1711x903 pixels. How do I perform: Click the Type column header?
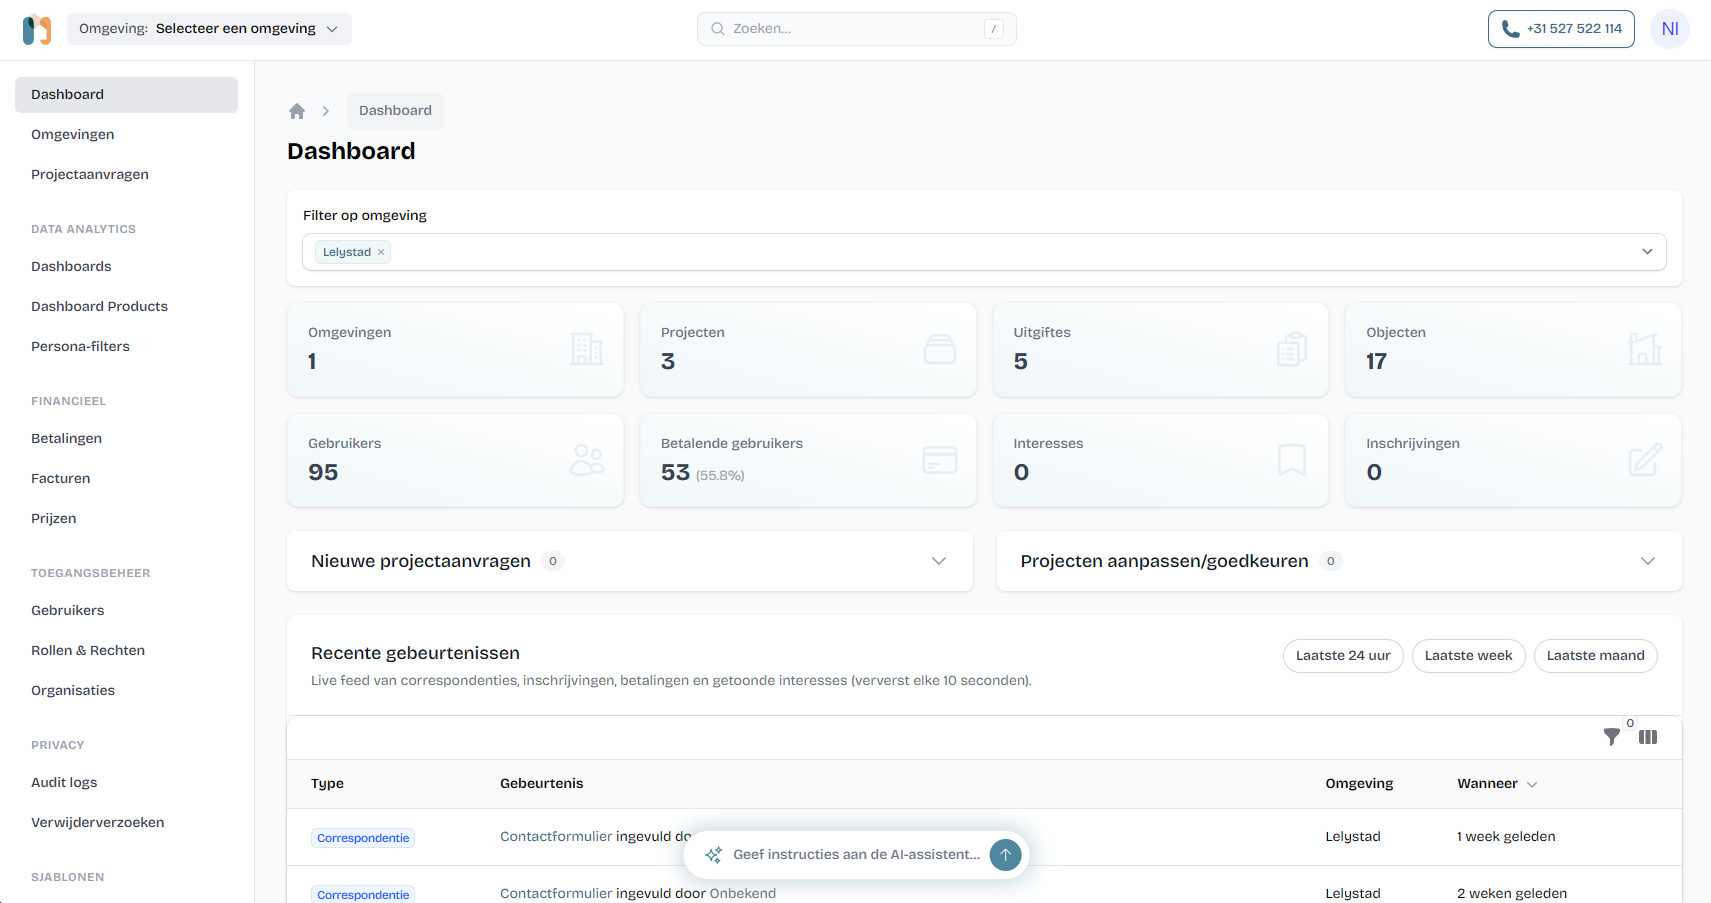(x=327, y=784)
